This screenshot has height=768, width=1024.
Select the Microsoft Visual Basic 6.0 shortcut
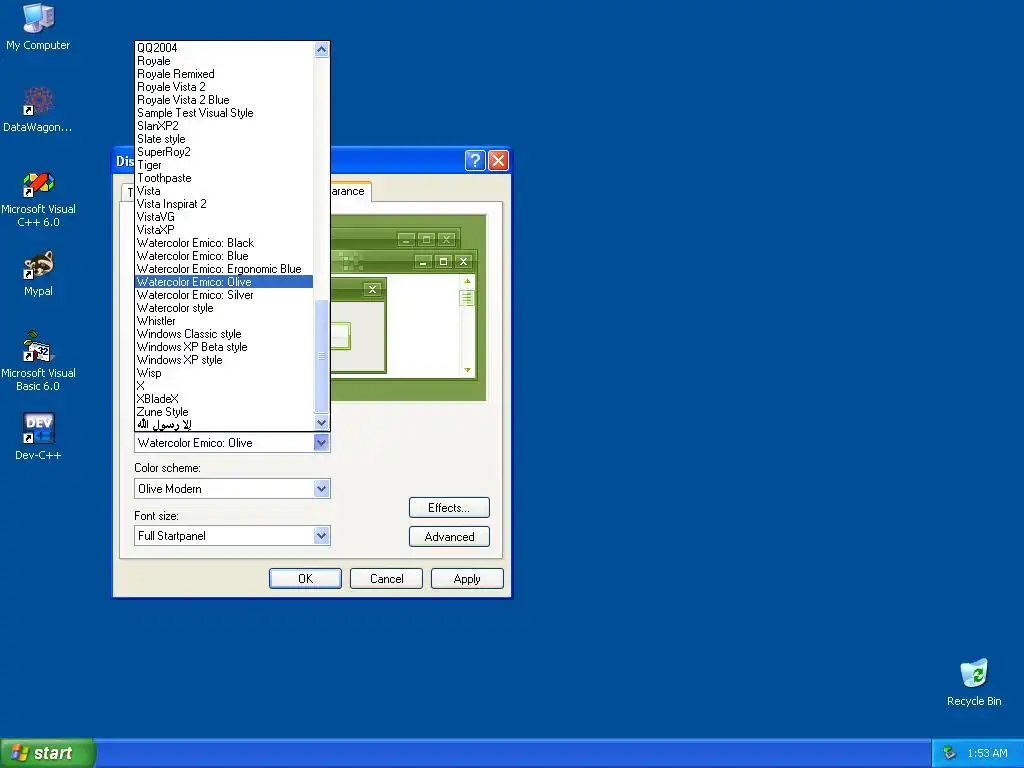[x=38, y=361]
